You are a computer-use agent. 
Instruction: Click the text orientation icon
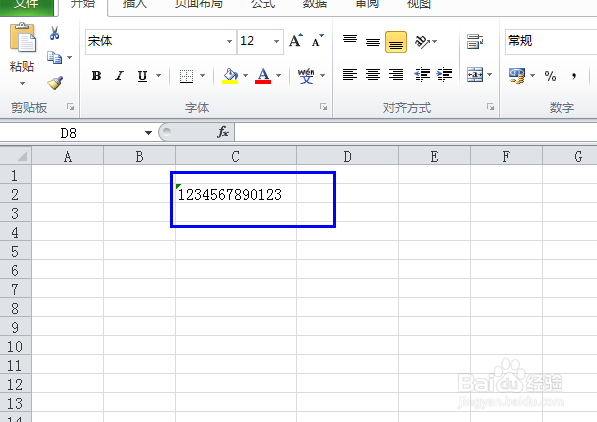[423, 42]
